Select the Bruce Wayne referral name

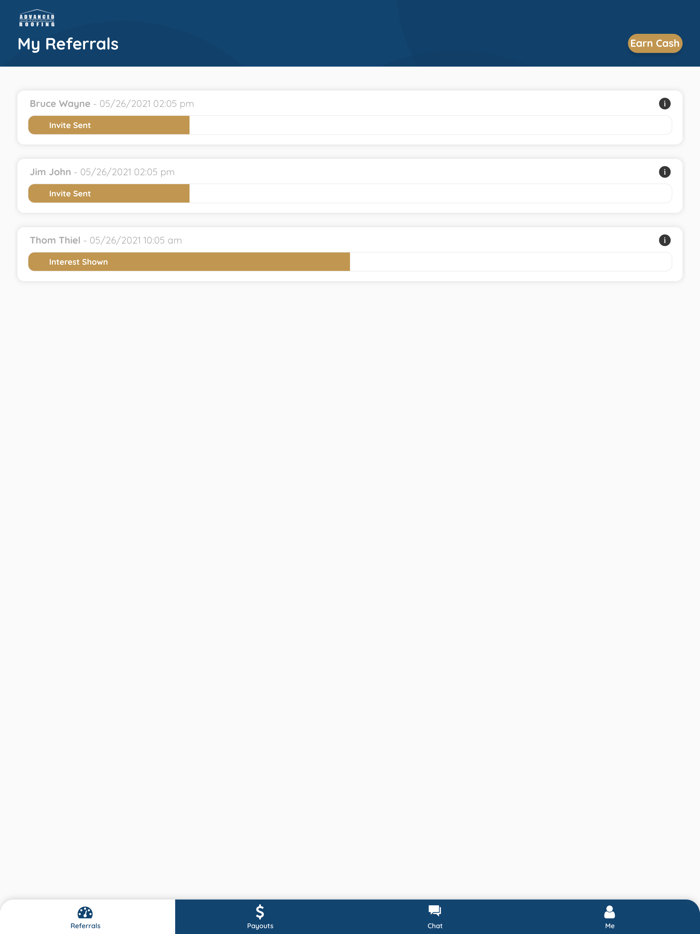click(x=60, y=104)
